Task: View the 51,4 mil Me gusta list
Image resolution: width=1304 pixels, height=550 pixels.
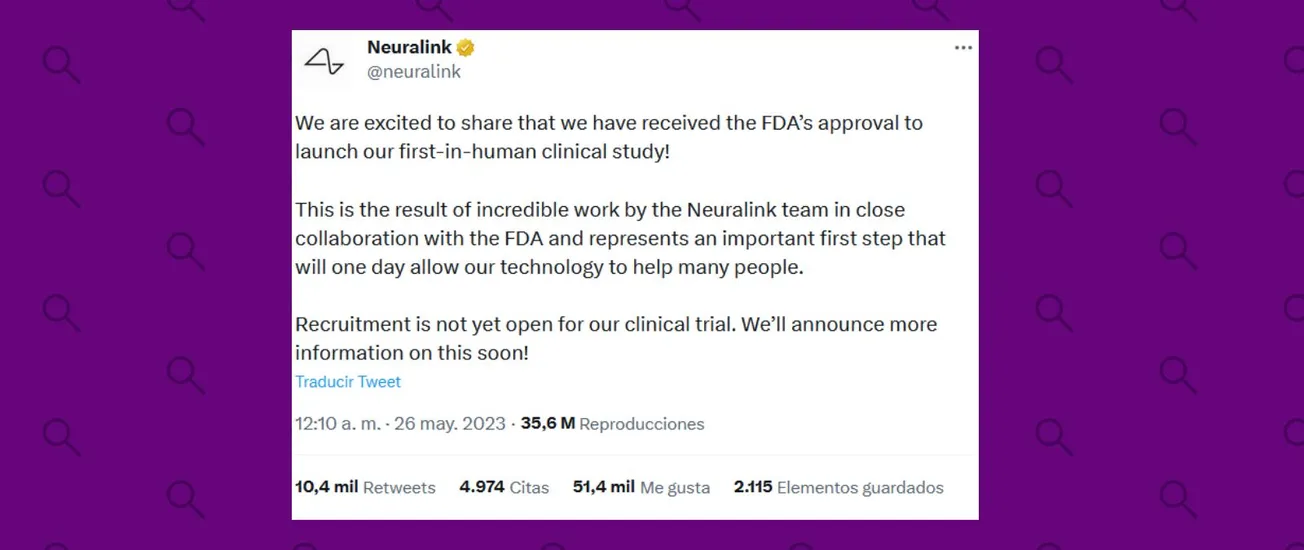Action: [641, 487]
